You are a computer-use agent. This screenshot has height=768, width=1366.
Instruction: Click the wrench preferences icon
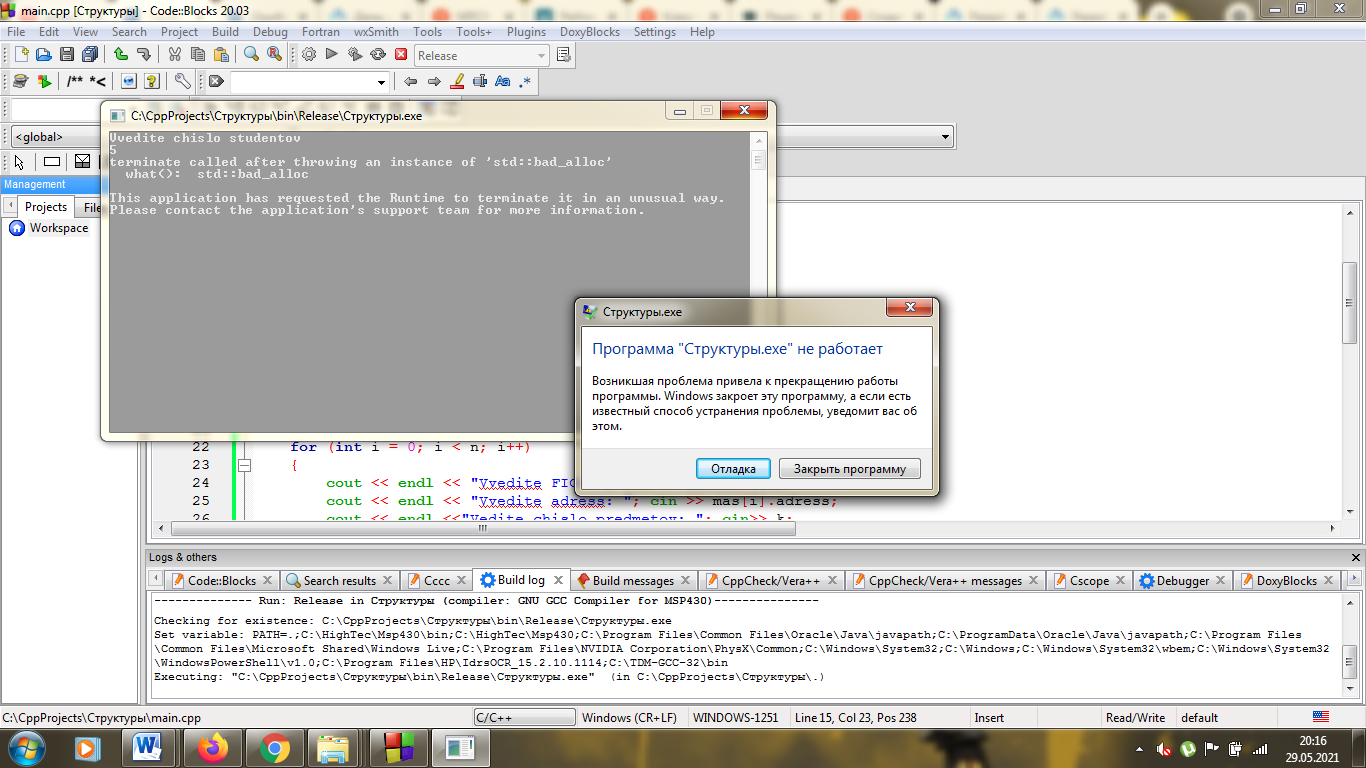tap(182, 81)
